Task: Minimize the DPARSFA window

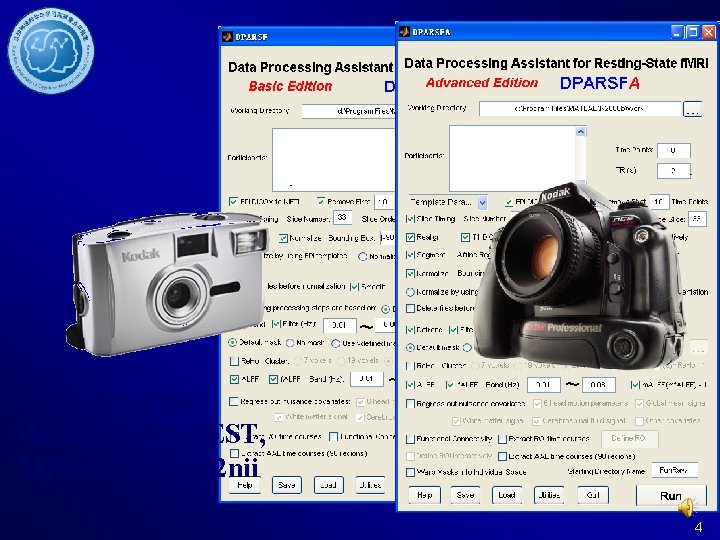Action: tap(677, 32)
